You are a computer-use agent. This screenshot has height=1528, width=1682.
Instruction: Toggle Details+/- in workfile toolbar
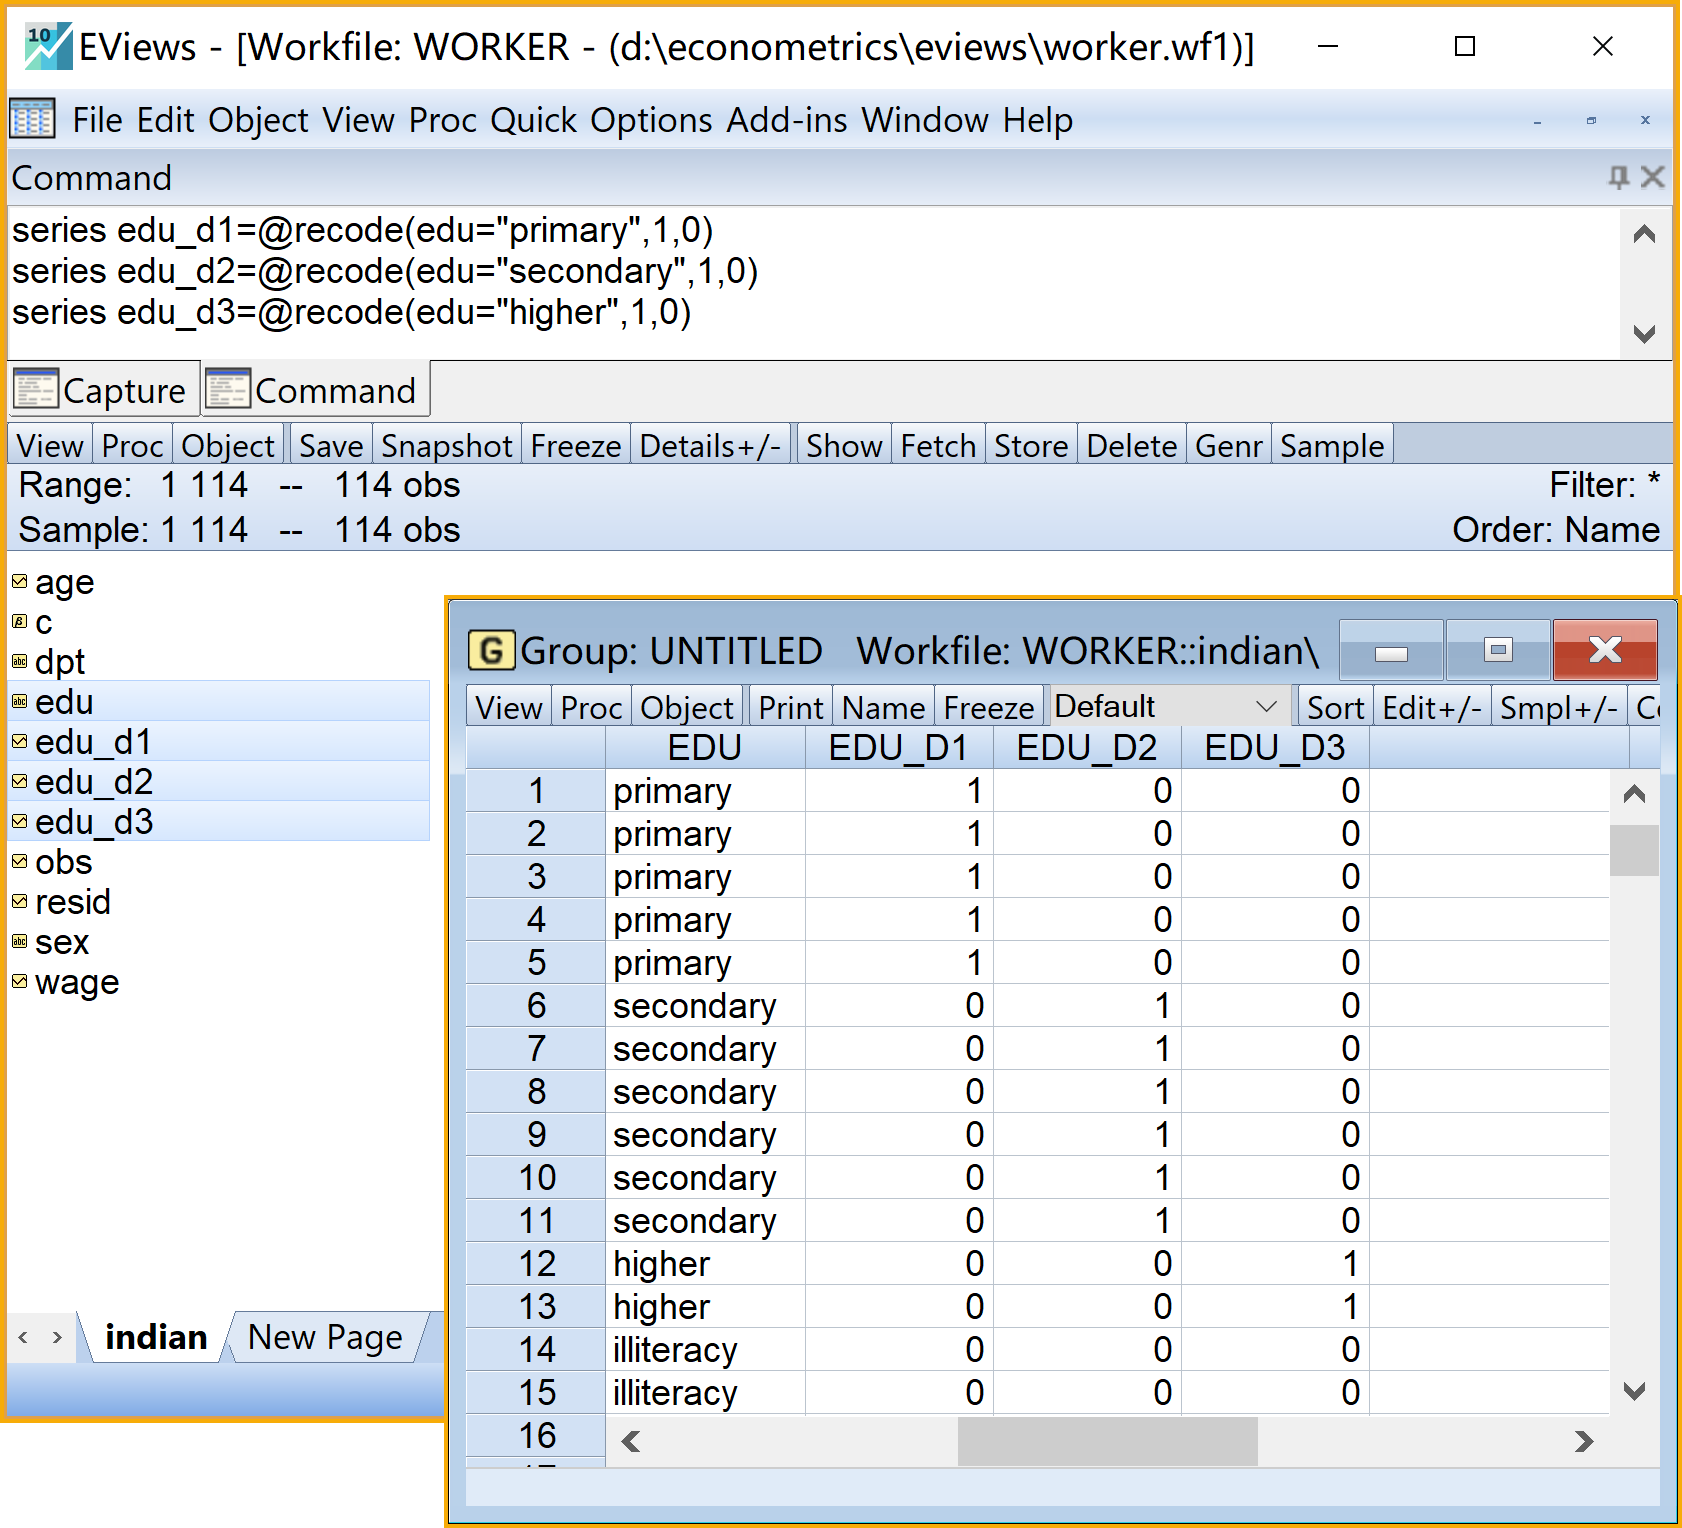pyautogui.click(x=709, y=446)
